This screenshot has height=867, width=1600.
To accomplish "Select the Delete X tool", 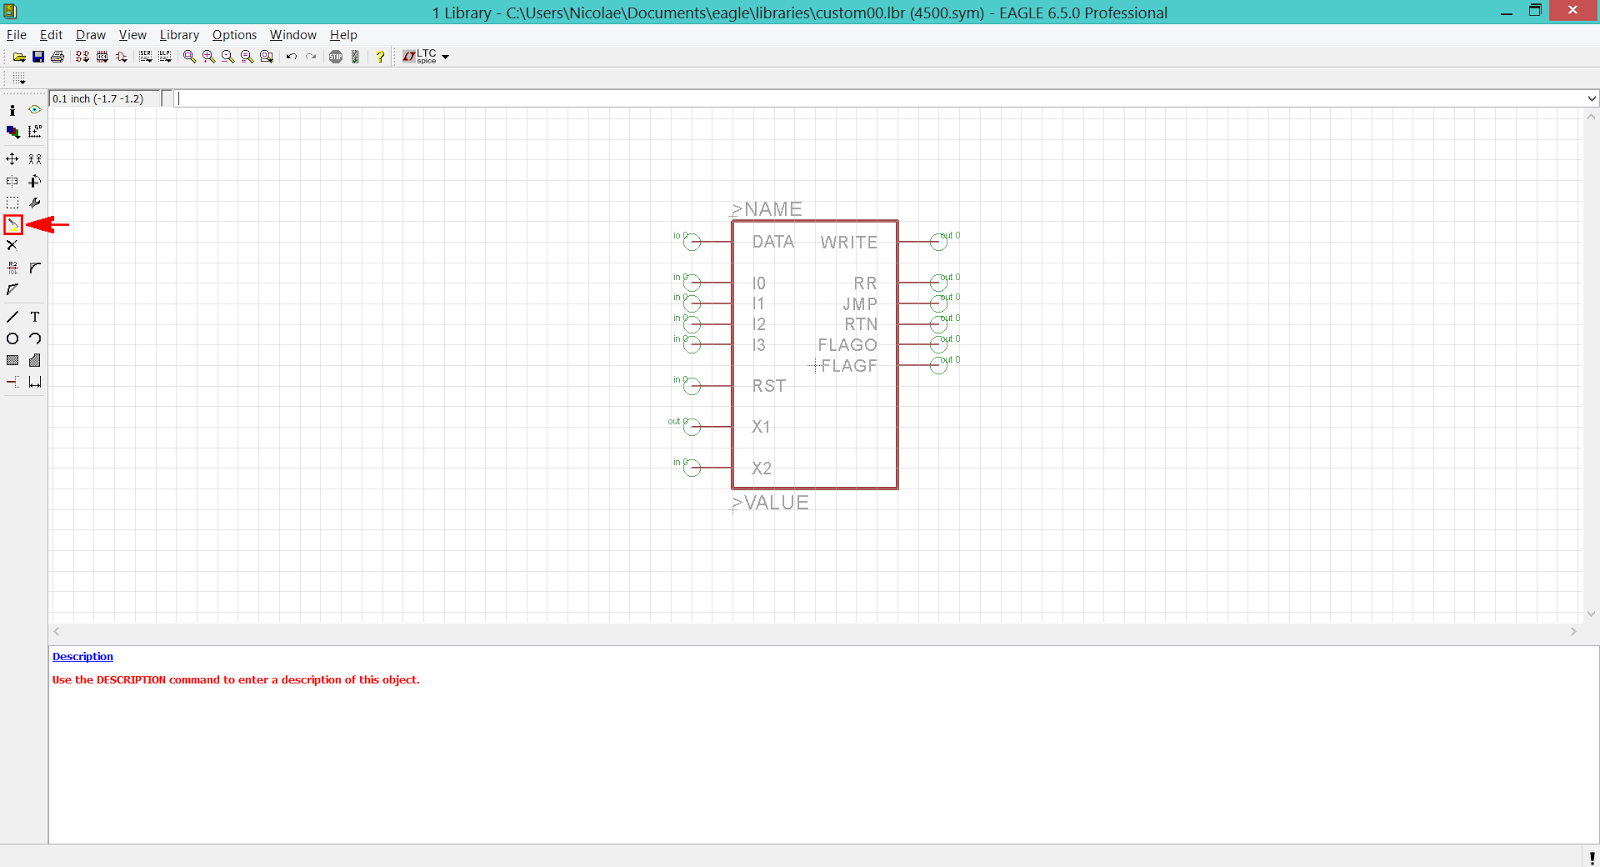I will point(12,245).
